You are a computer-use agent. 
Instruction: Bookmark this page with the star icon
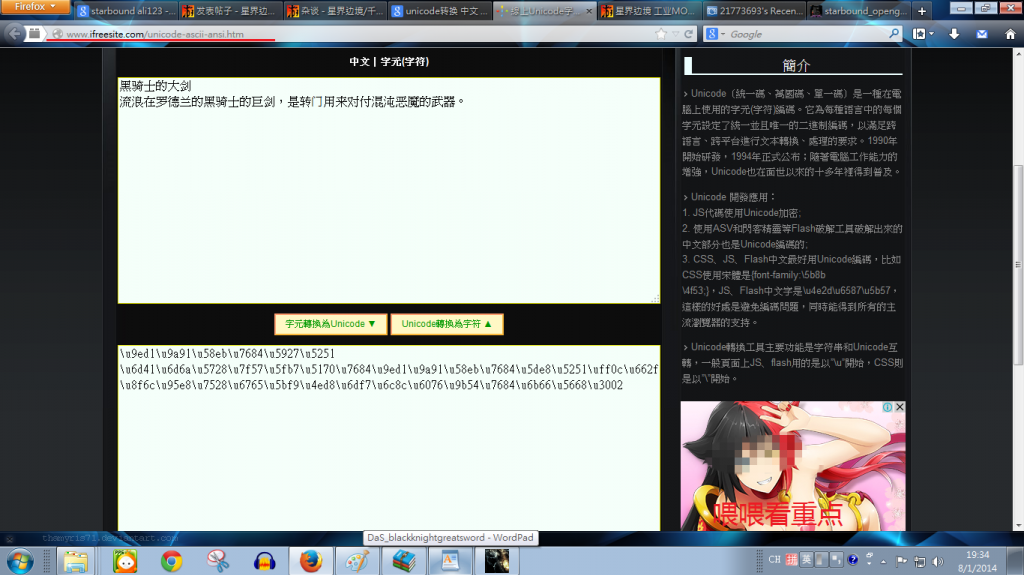(661, 34)
